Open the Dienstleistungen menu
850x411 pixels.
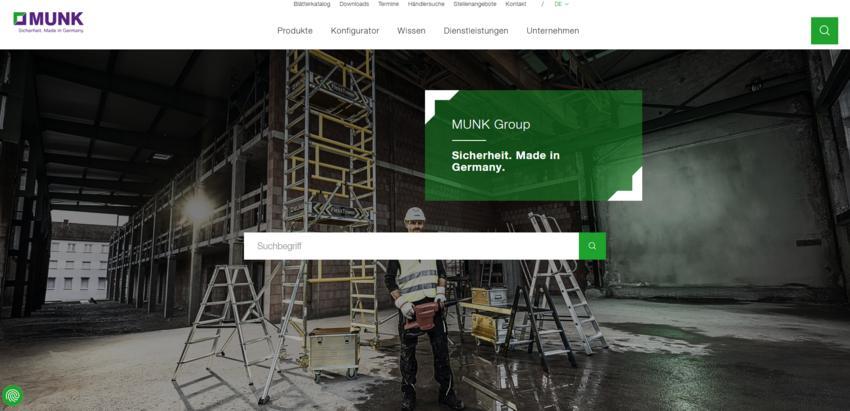point(476,31)
